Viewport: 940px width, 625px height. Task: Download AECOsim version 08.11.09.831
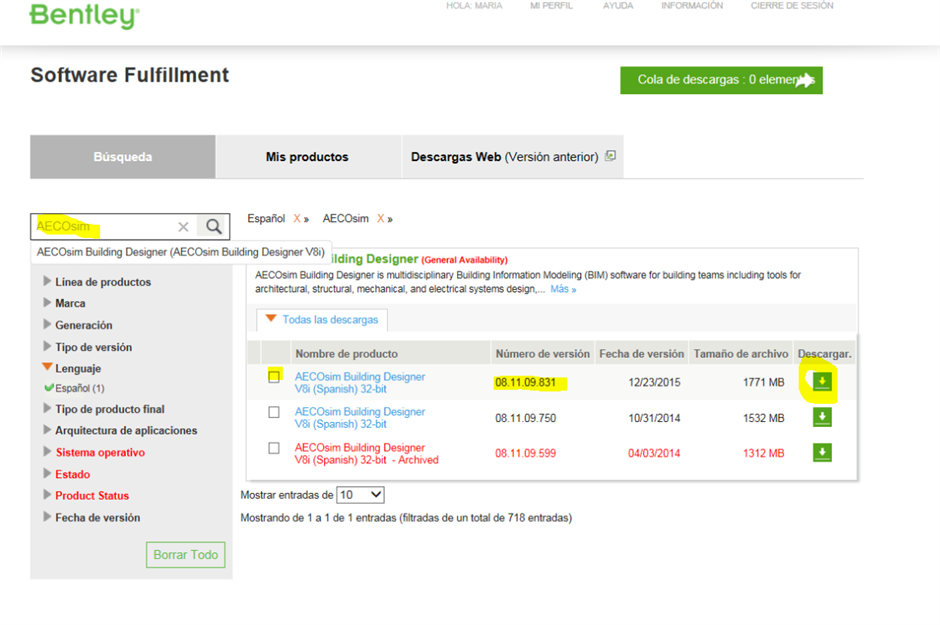pyautogui.click(x=822, y=382)
